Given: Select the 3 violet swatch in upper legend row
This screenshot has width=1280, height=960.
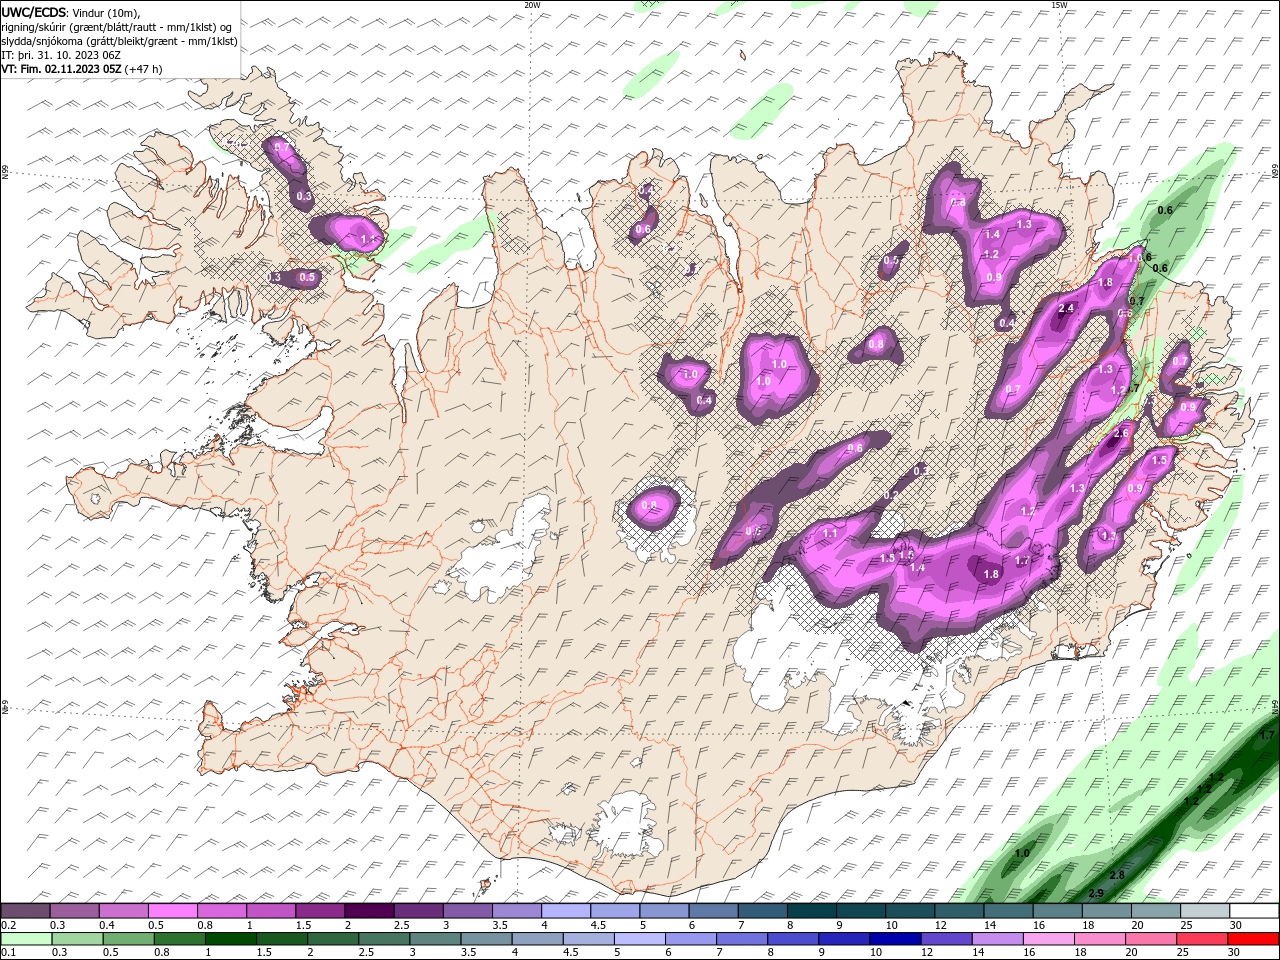Looking at the screenshot, I should 467,911.
